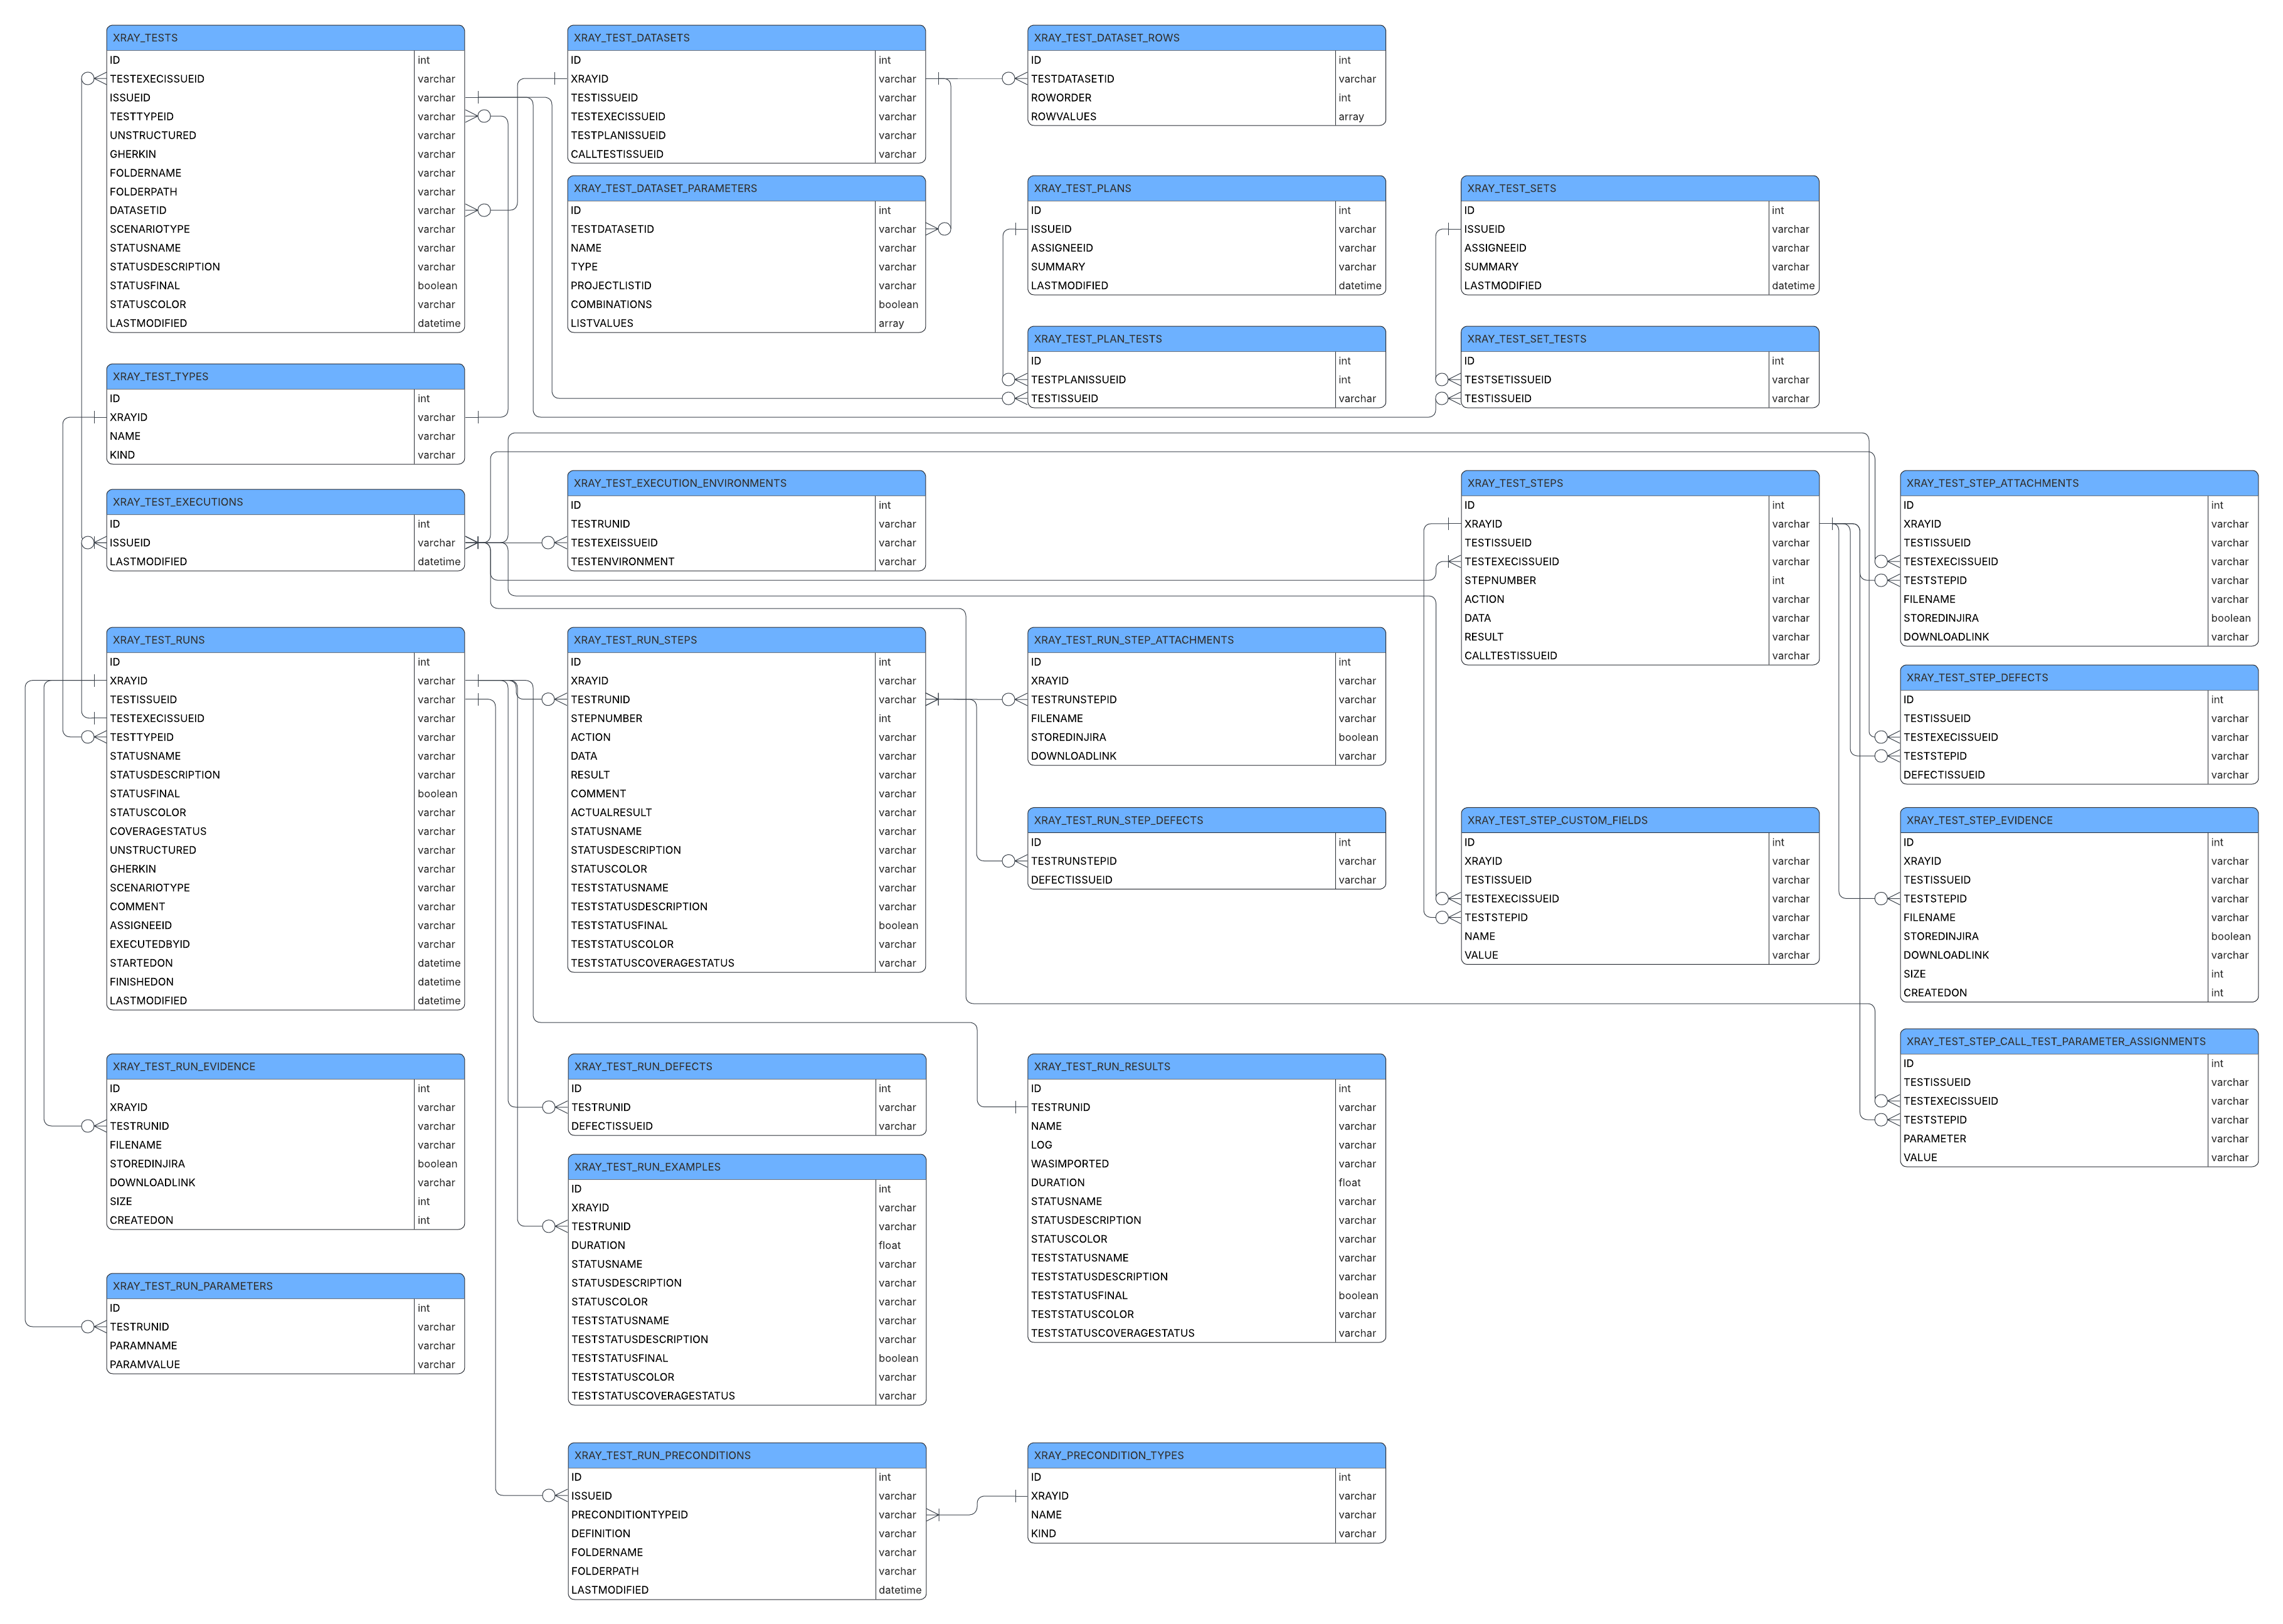Image resolution: width=2283 pixels, height=1624 pixels.
Task: Select the XRAY_TEST_STEP_ATTACHMENTS table header
Action: click(x=2078, y=483)
